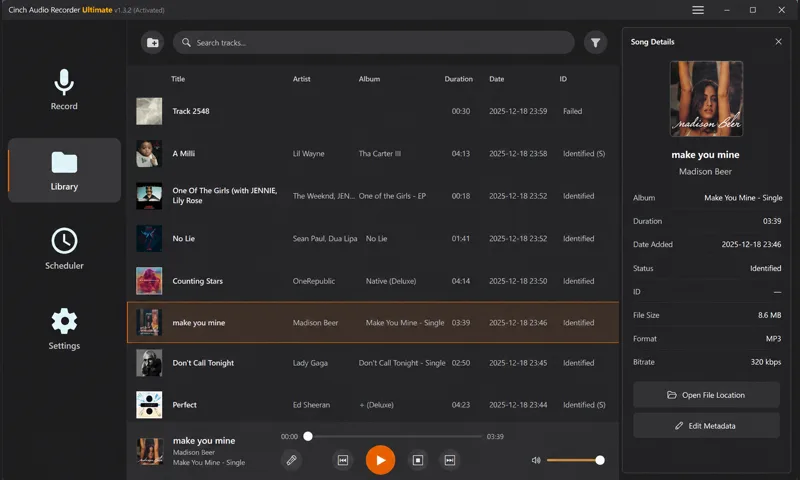
Task: Click the Counting Stars album thumbnail
Action: point(149,281)
